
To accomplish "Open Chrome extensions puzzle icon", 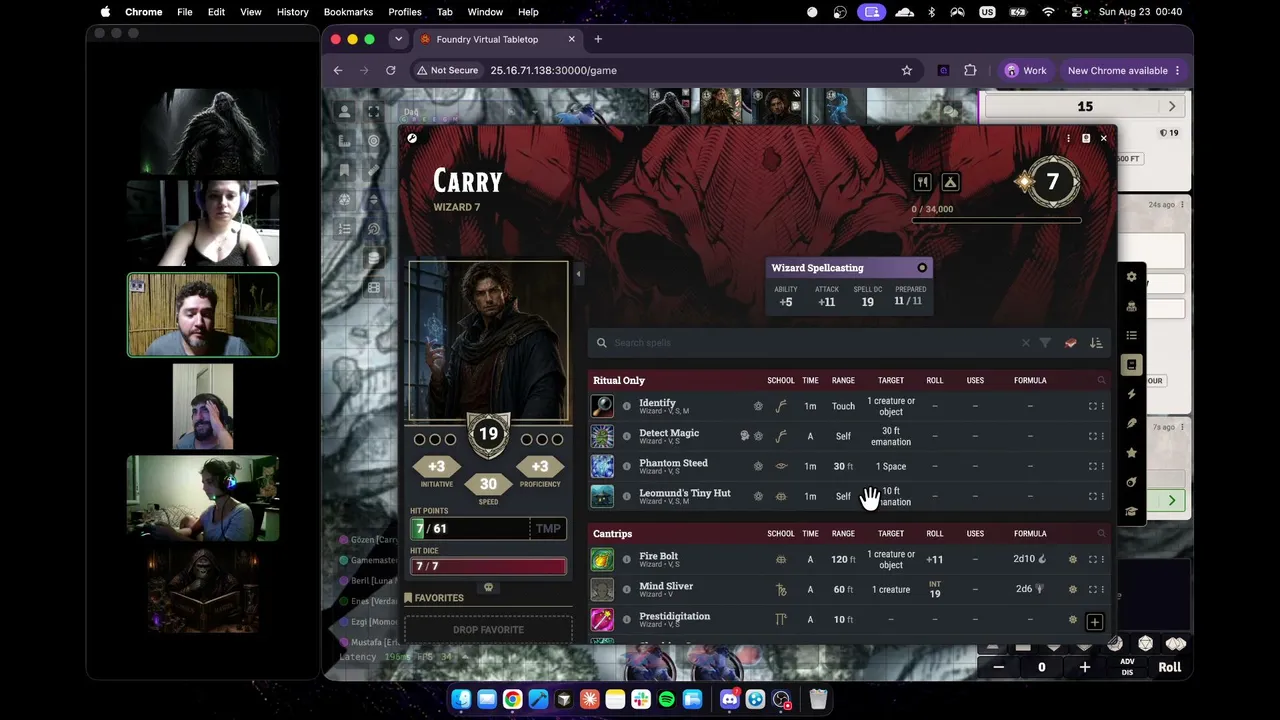I will click(970, 70).
